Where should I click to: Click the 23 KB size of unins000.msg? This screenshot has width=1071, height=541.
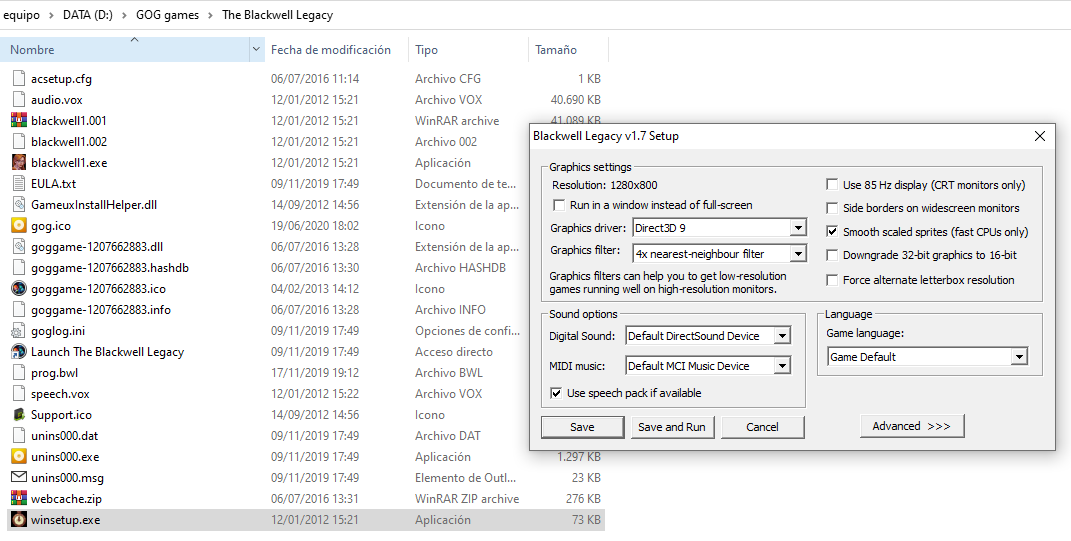coord(586,477)
